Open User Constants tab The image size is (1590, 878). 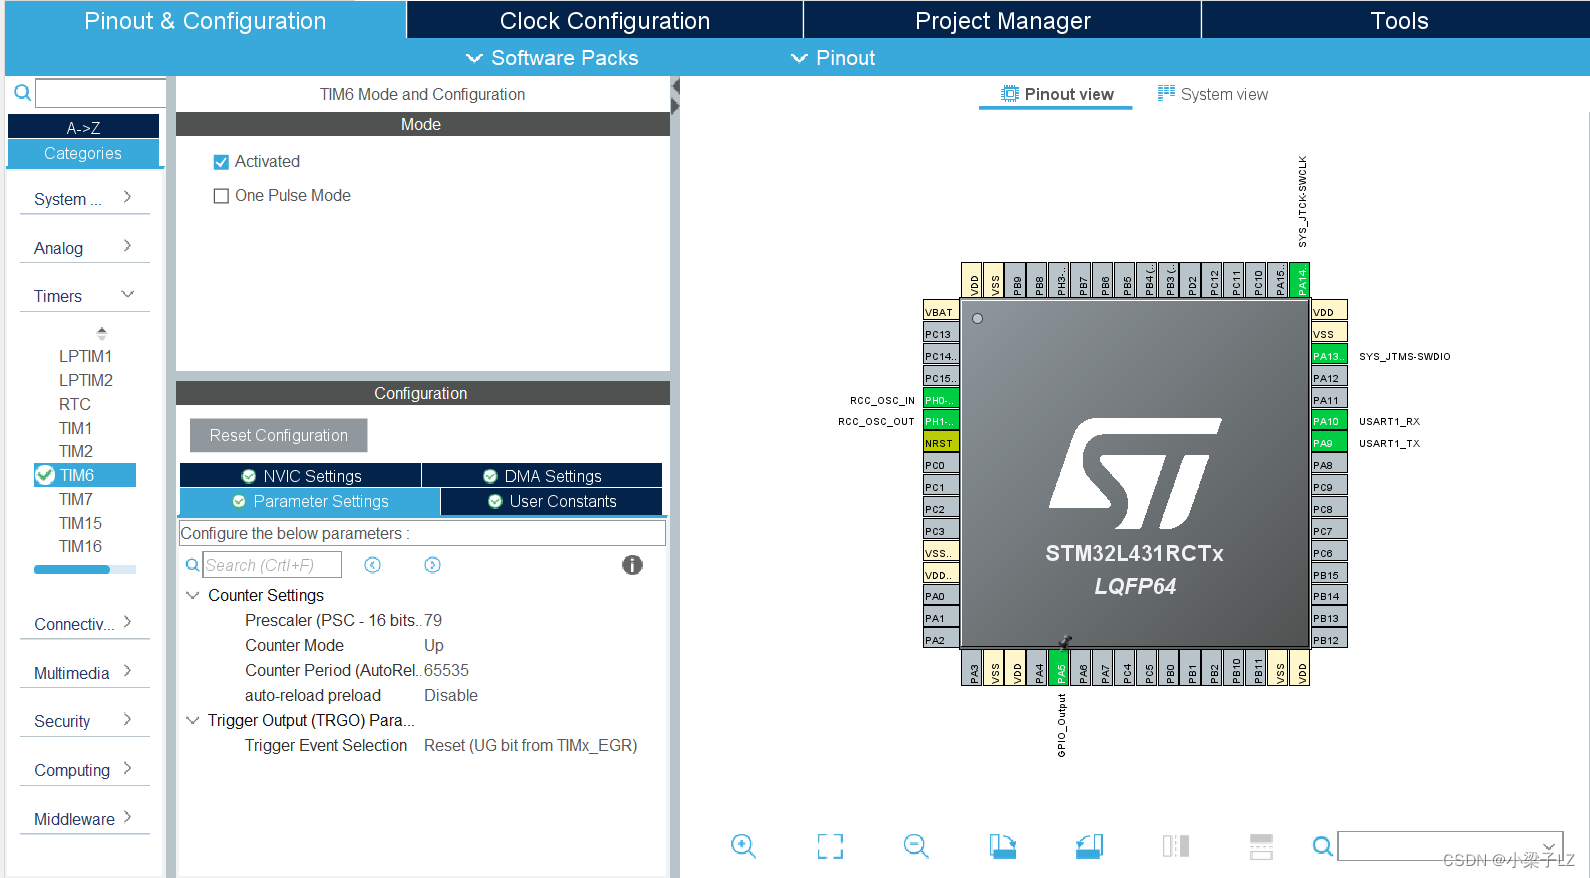tap(552, 501)
